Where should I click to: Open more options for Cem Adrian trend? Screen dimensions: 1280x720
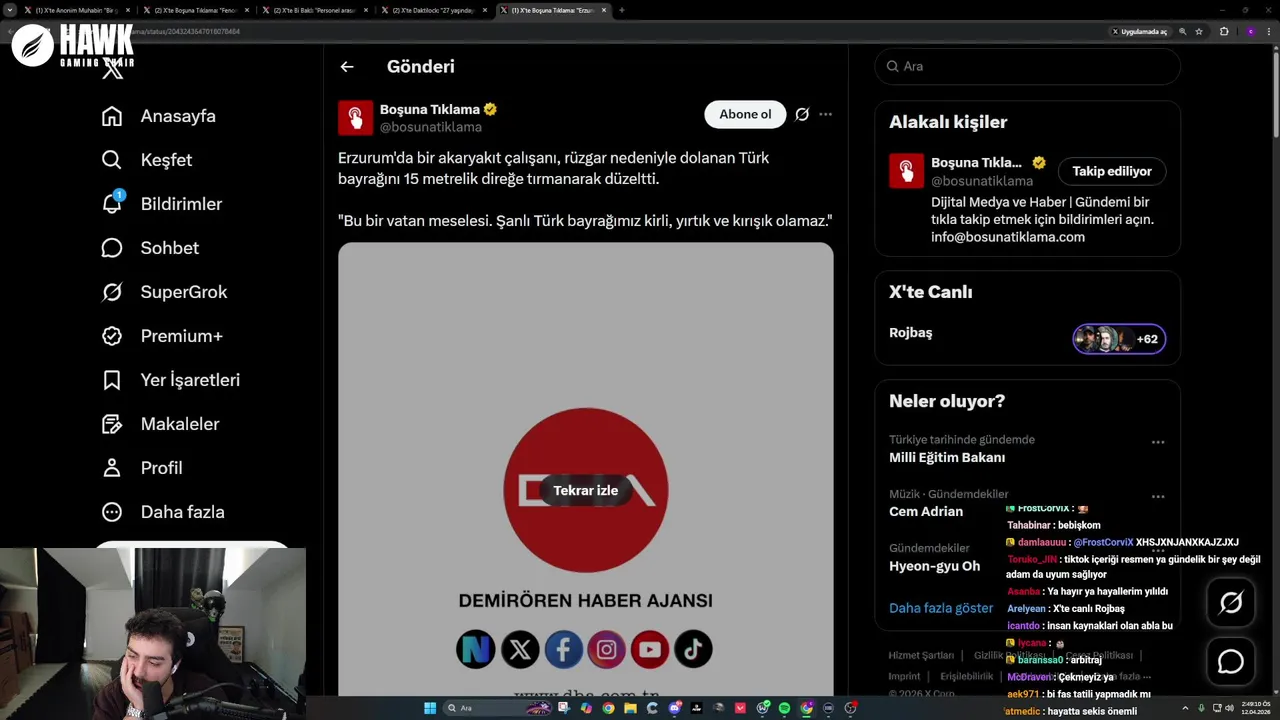click(x=1157, y=496)
